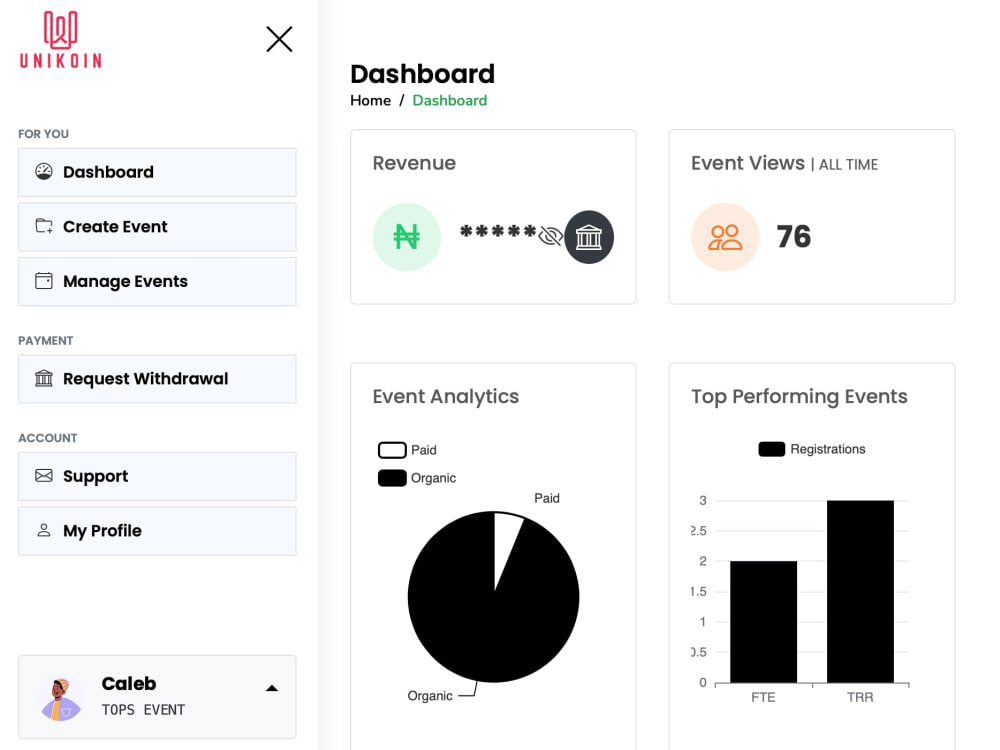The image size is (1000, 750).
Task: Click the hidden revenue asterisks value
Action: coord(498,232)
